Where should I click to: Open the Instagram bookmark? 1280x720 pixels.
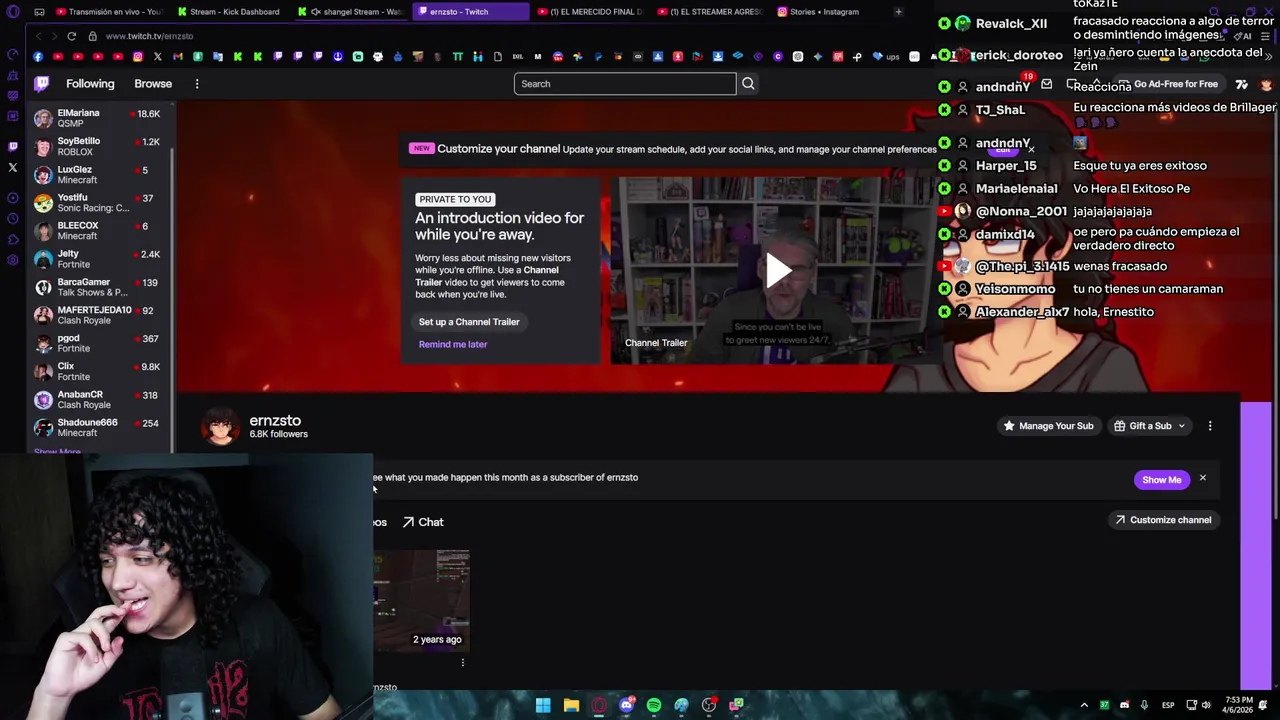[x=137, y=57]
